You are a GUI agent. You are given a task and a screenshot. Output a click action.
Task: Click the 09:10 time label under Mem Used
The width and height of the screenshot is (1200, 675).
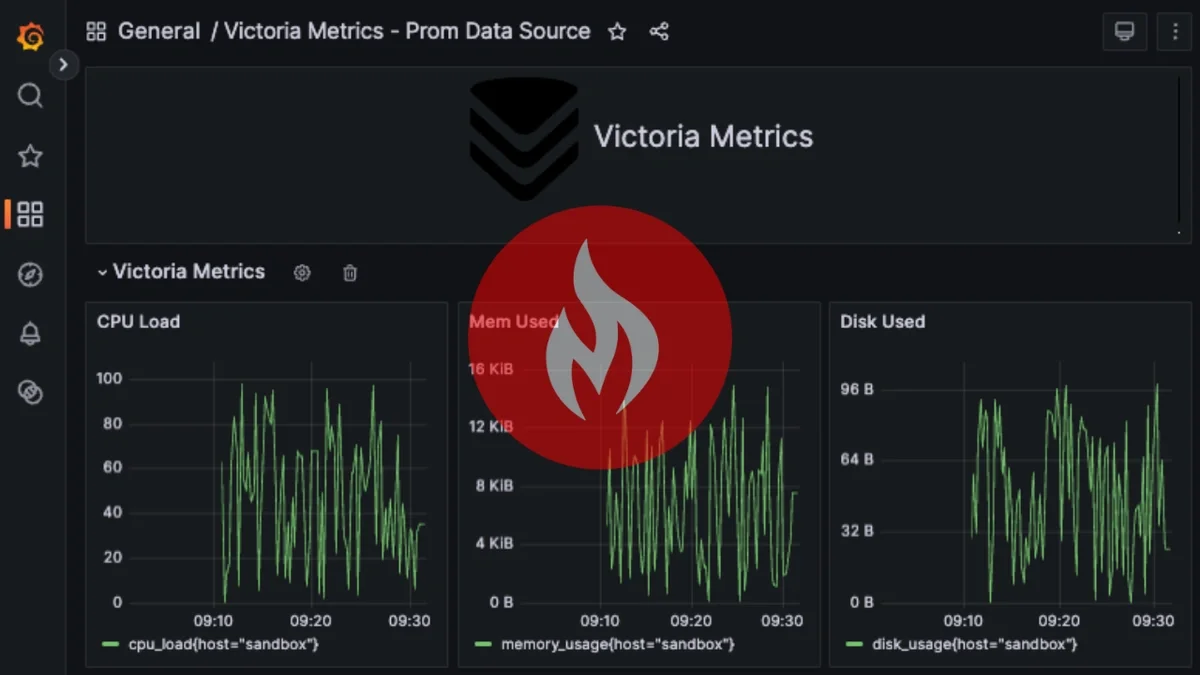600,621
